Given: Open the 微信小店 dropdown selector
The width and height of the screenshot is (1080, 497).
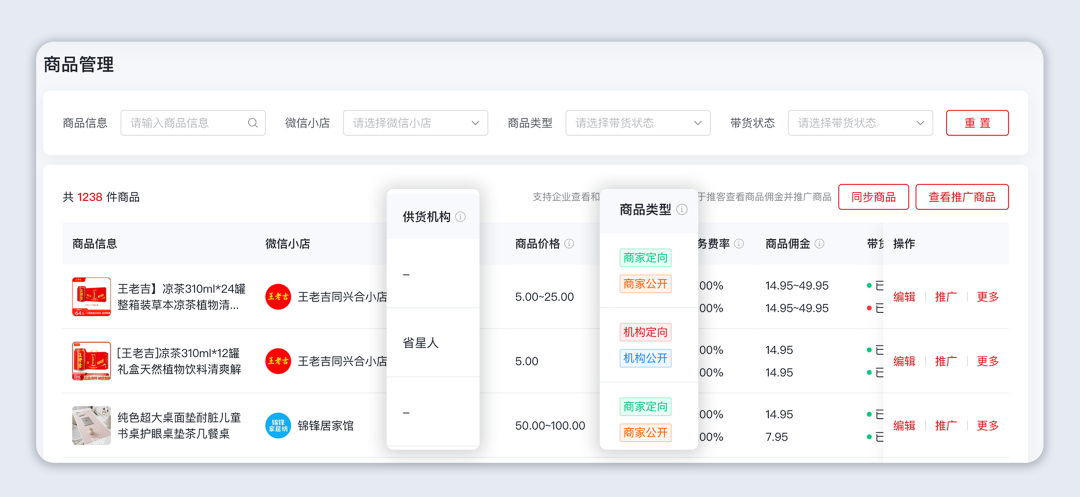Looking at the screenshot, I should click(x=415, y=123).
